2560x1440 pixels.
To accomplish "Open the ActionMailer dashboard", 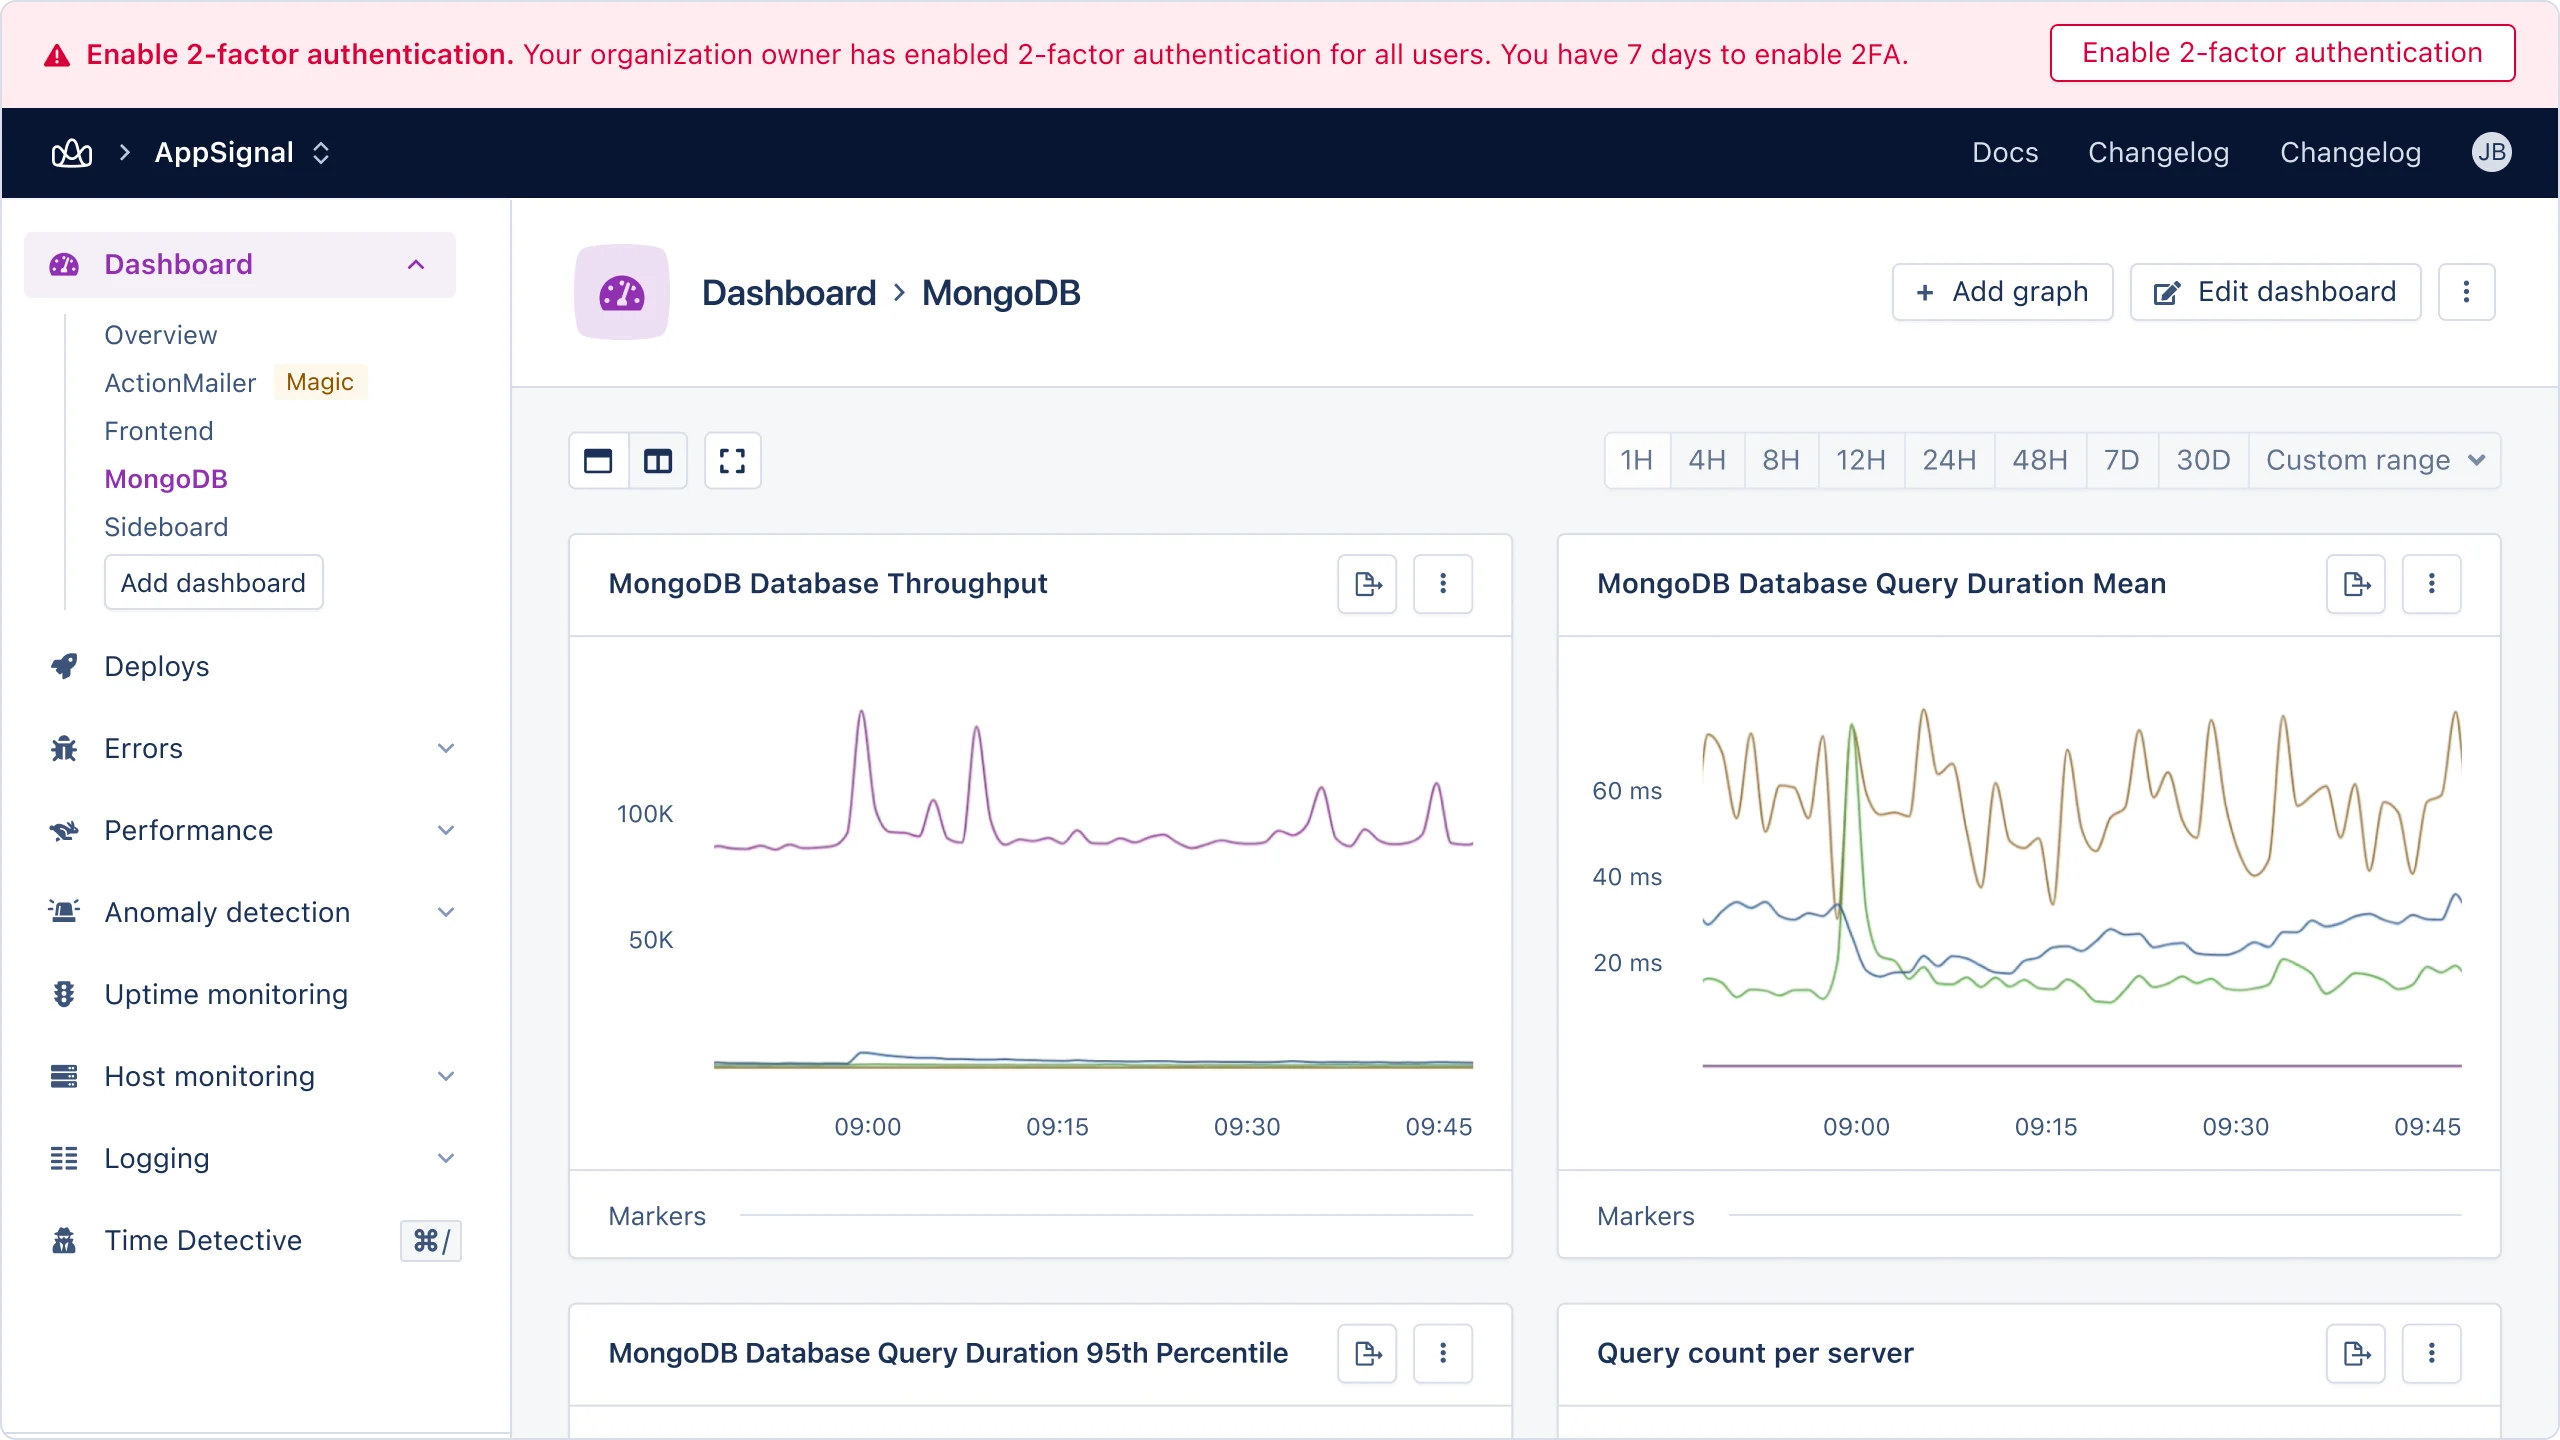I will [180, 383].
